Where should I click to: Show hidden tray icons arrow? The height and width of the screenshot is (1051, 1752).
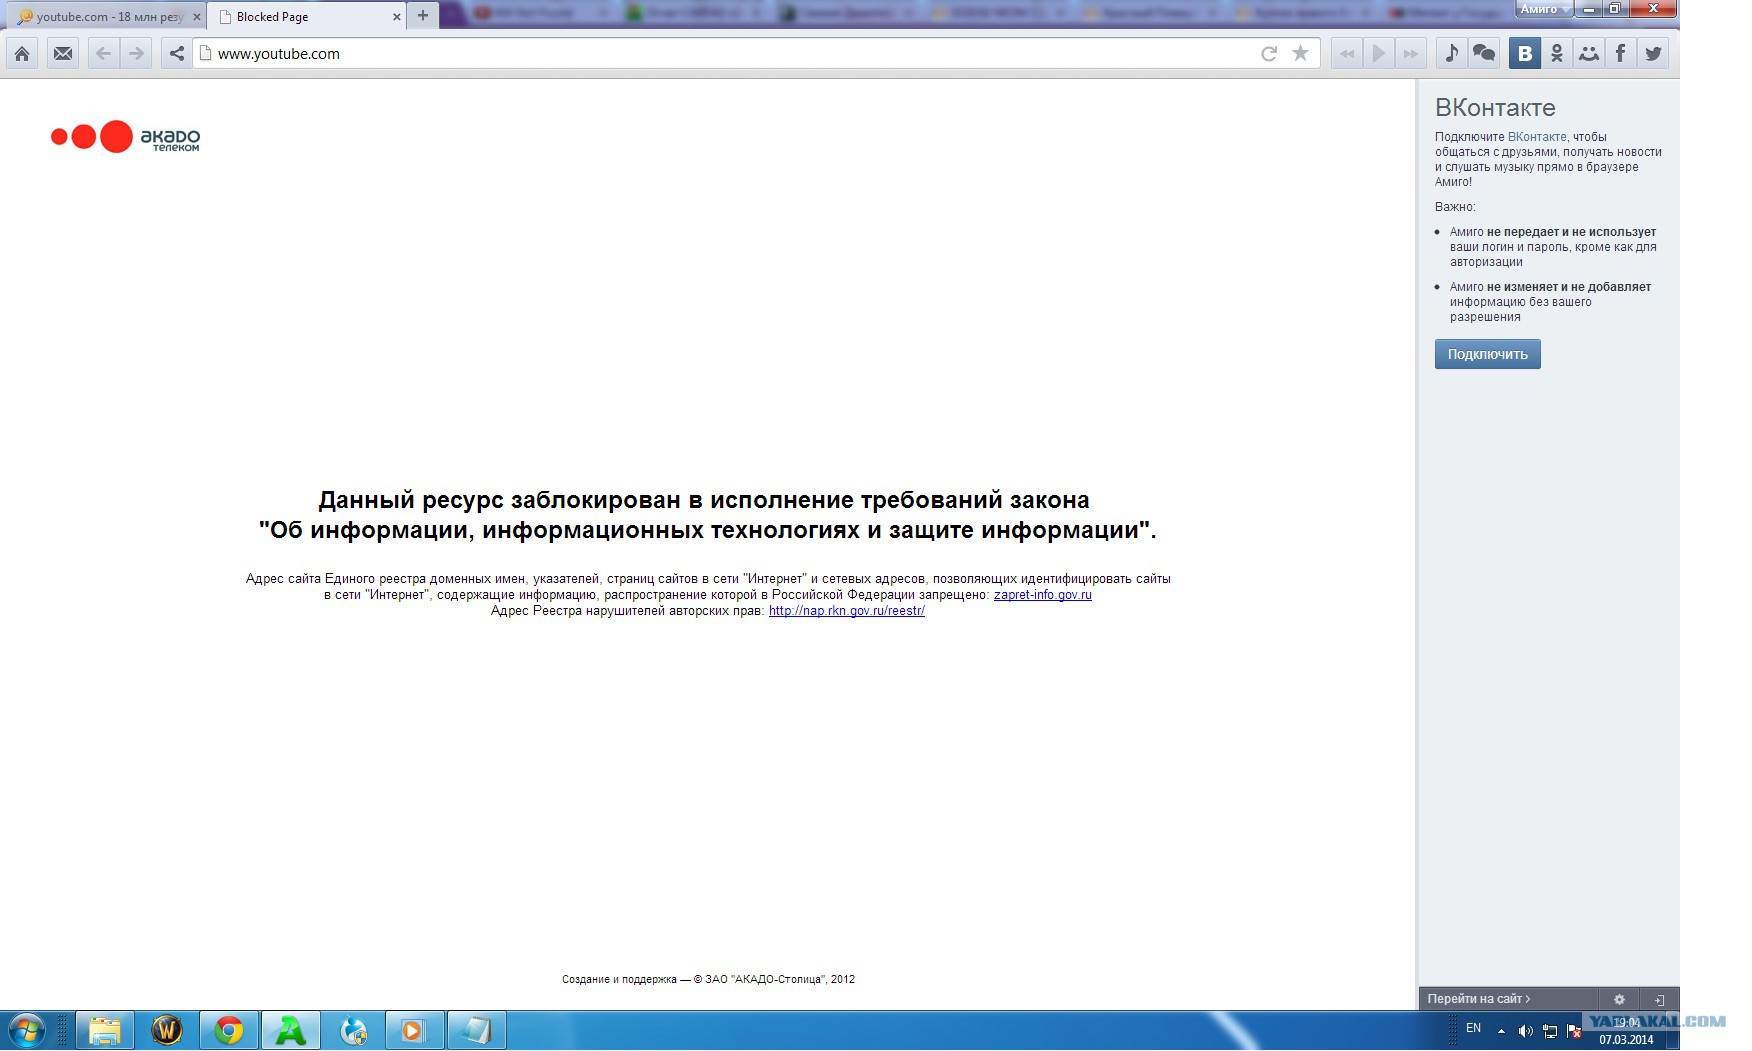(1501, 1031)
